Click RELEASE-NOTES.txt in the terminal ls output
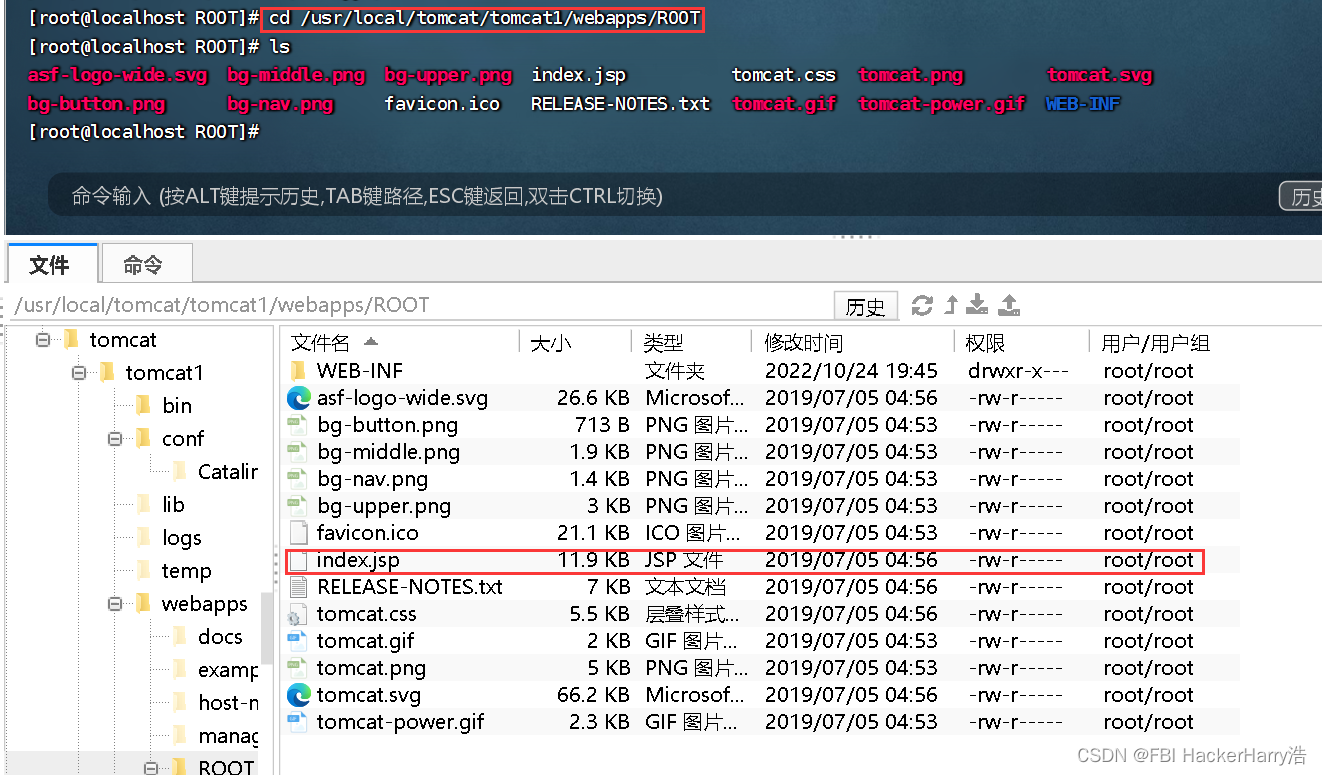The height and width of the screenshot is (775, 1322). tap(620, 103)
